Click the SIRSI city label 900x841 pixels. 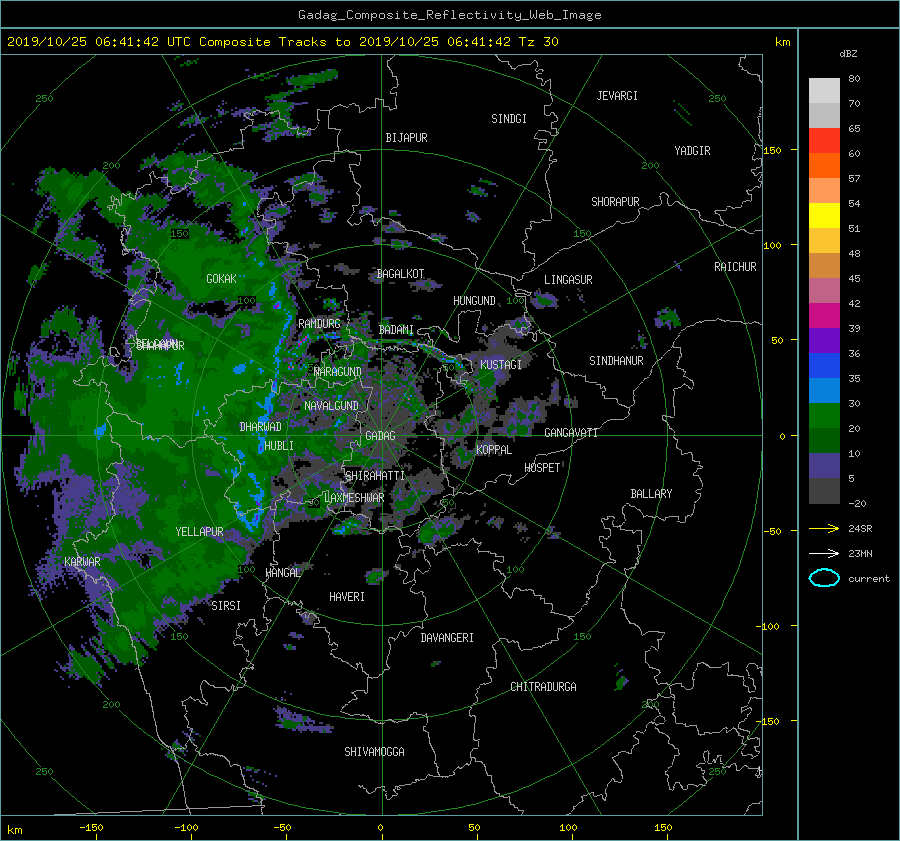pos(226,606)
